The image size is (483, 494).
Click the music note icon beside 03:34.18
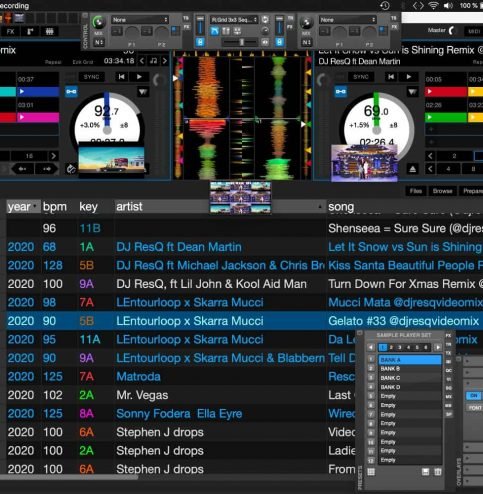pyautogui.click(x=153, y=61)
